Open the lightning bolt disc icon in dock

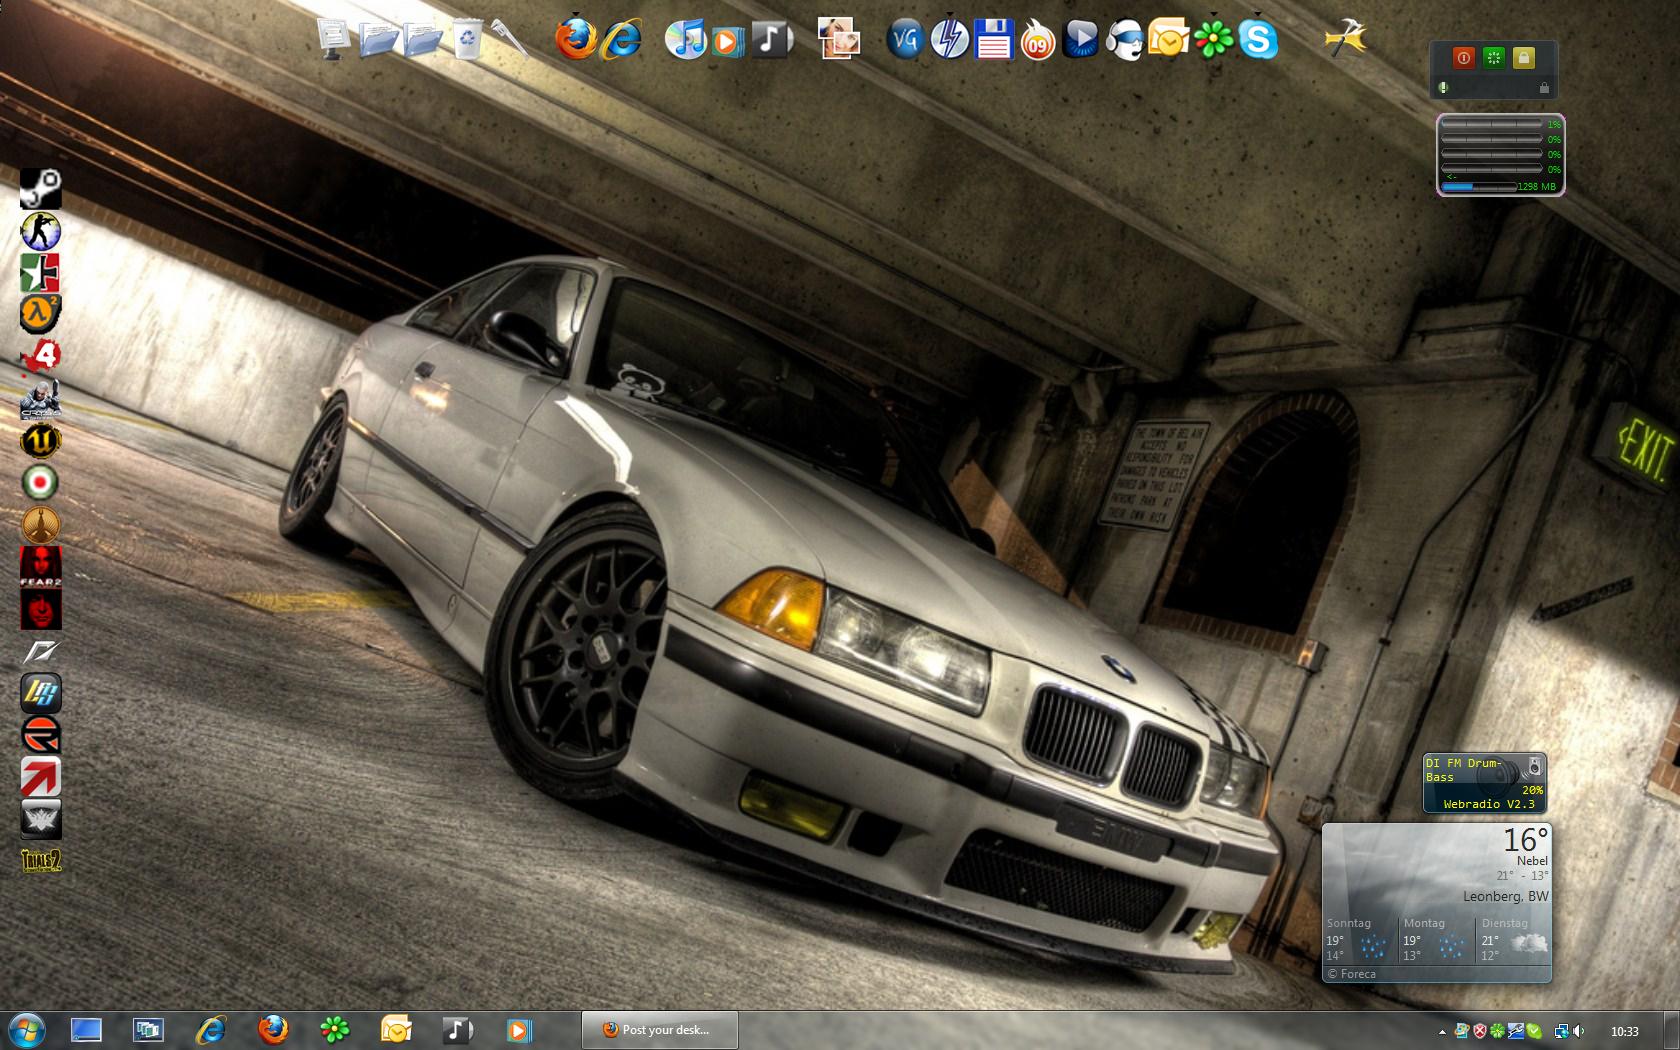(x=949, y=39)
